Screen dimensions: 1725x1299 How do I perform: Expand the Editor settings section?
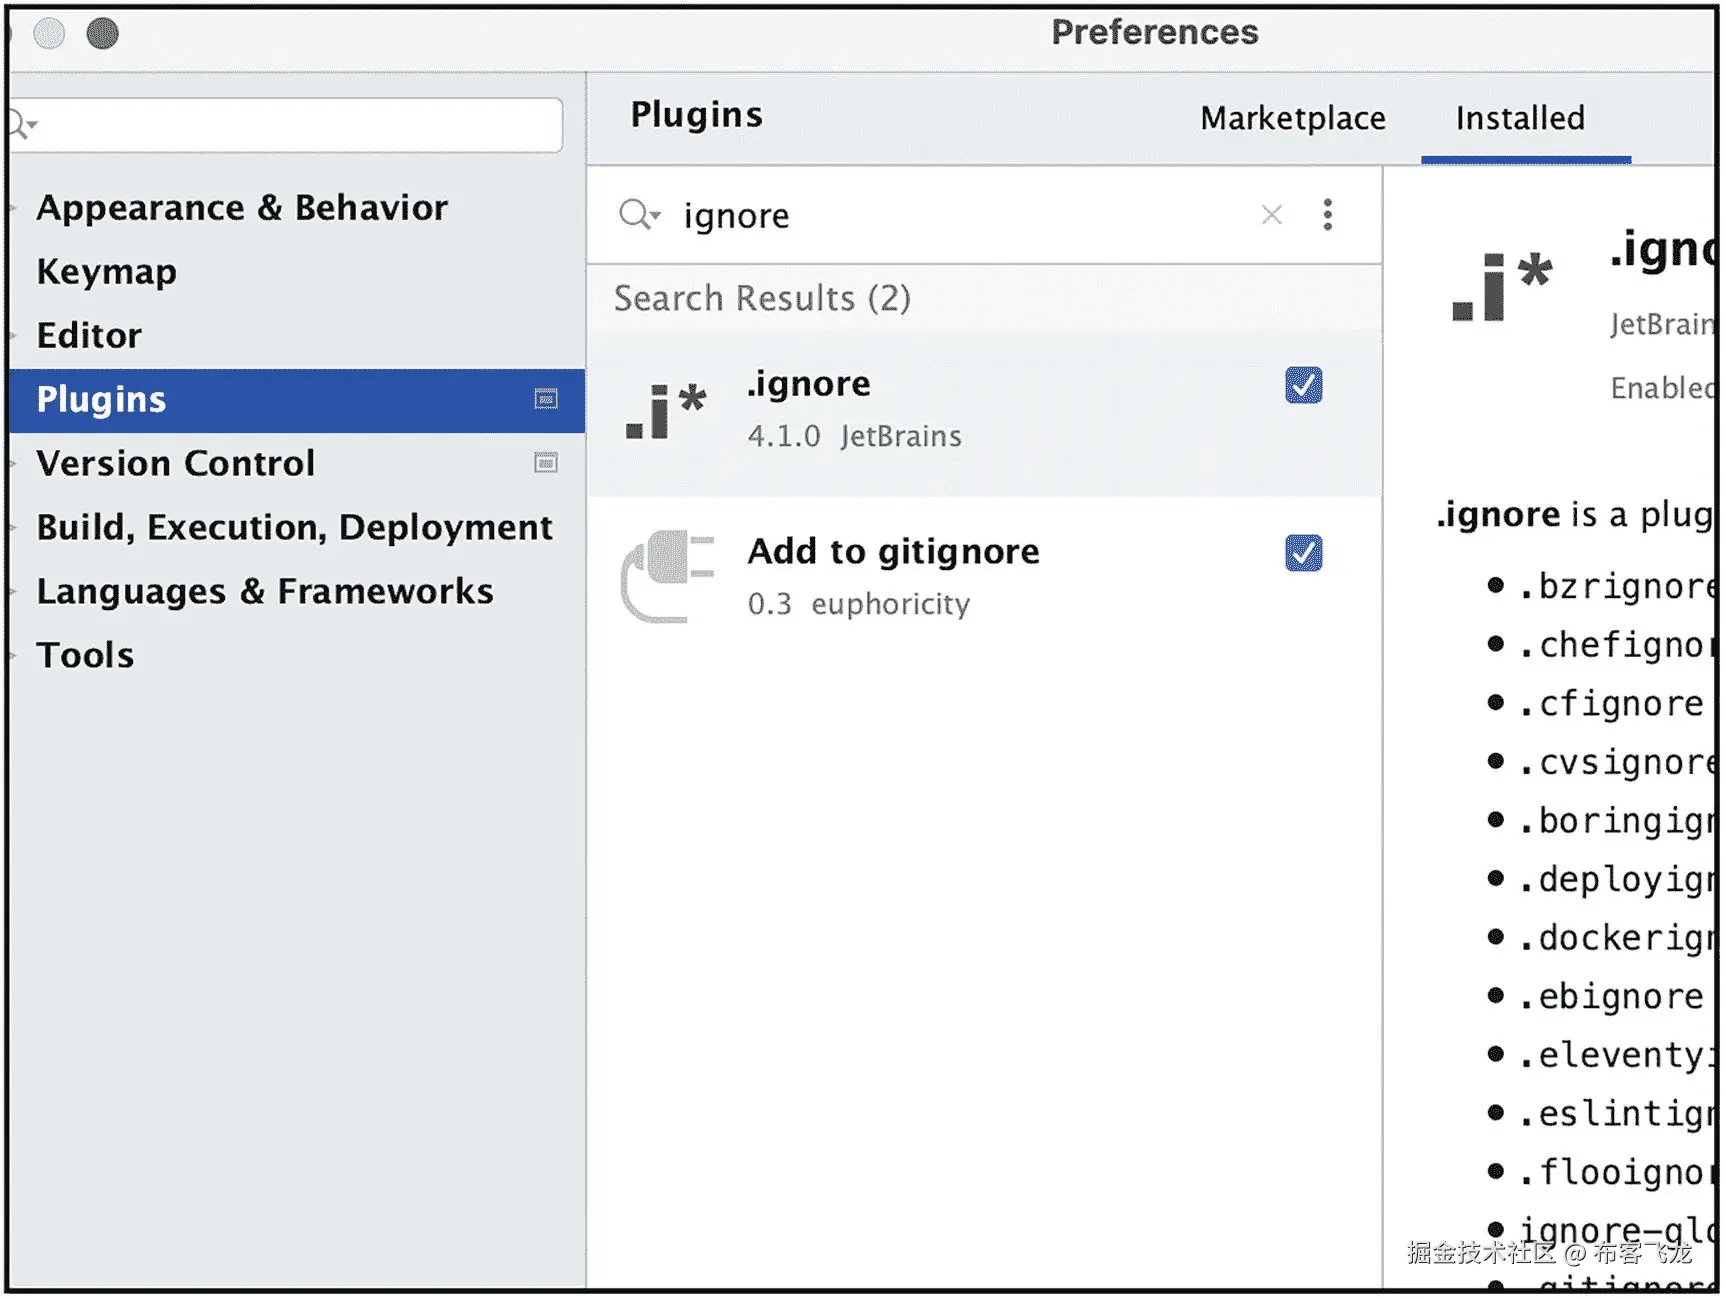[14, 335]
